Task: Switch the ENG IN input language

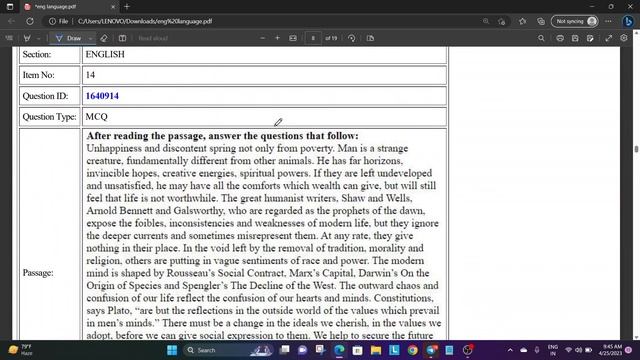Action: pyautogui.click(x=553, y=350)
